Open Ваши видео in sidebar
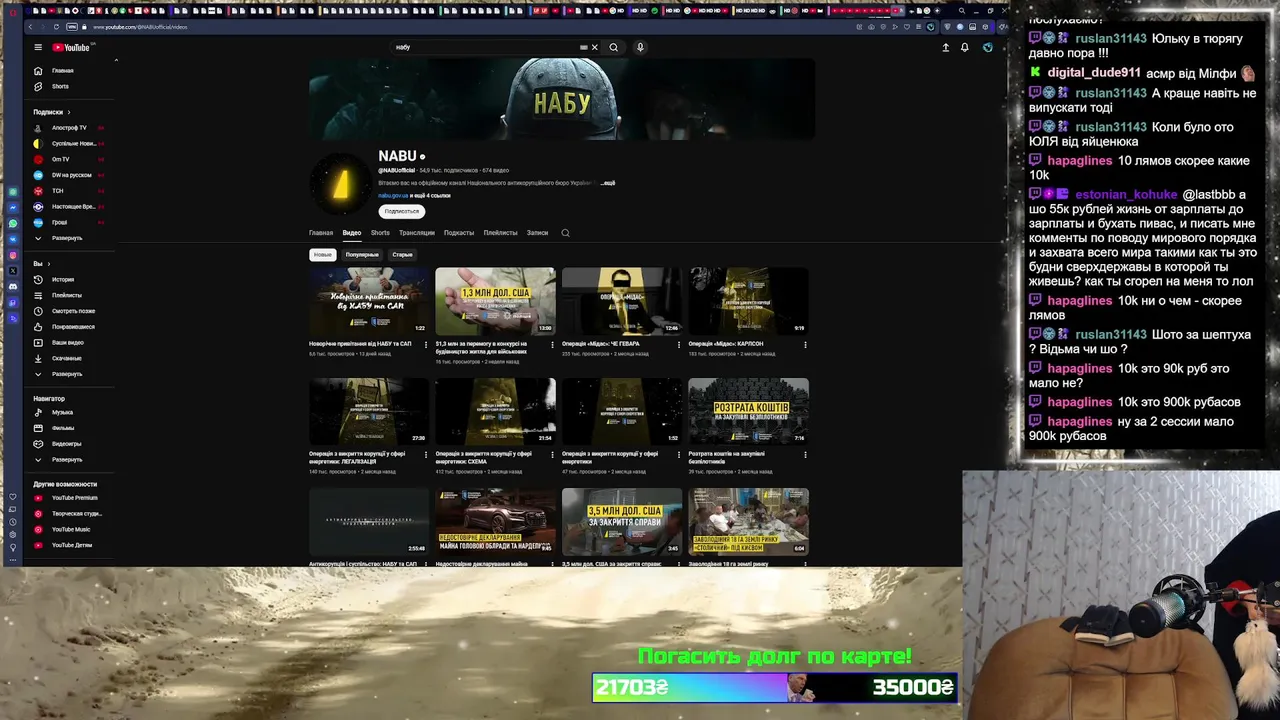This screenshot has height=720, width=1280. 67,342
